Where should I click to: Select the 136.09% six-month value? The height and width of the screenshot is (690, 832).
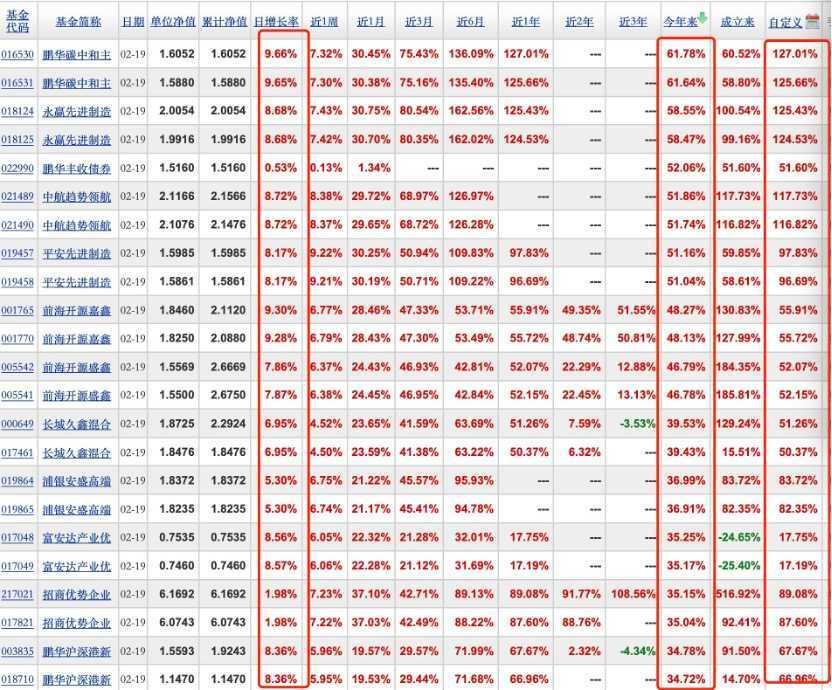(x=471, y=54)
